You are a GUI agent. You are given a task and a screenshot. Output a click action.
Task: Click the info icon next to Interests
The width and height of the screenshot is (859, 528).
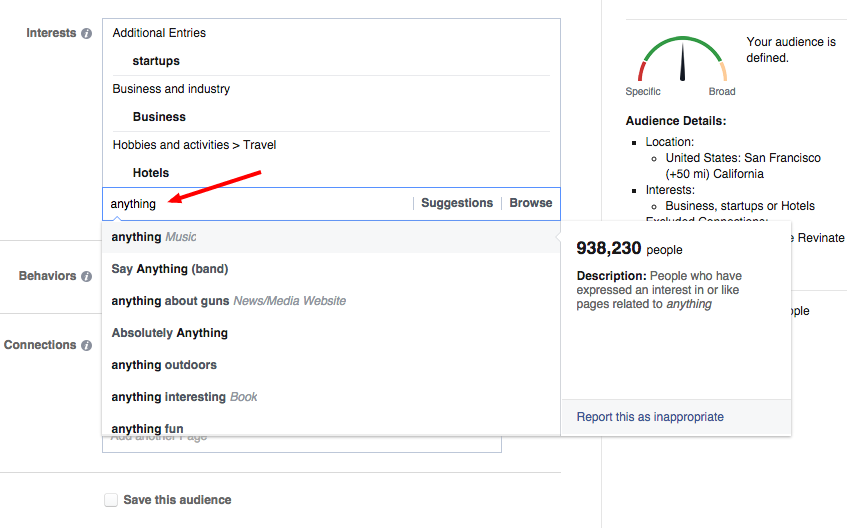pyautogui.click(x=86, y=33)
